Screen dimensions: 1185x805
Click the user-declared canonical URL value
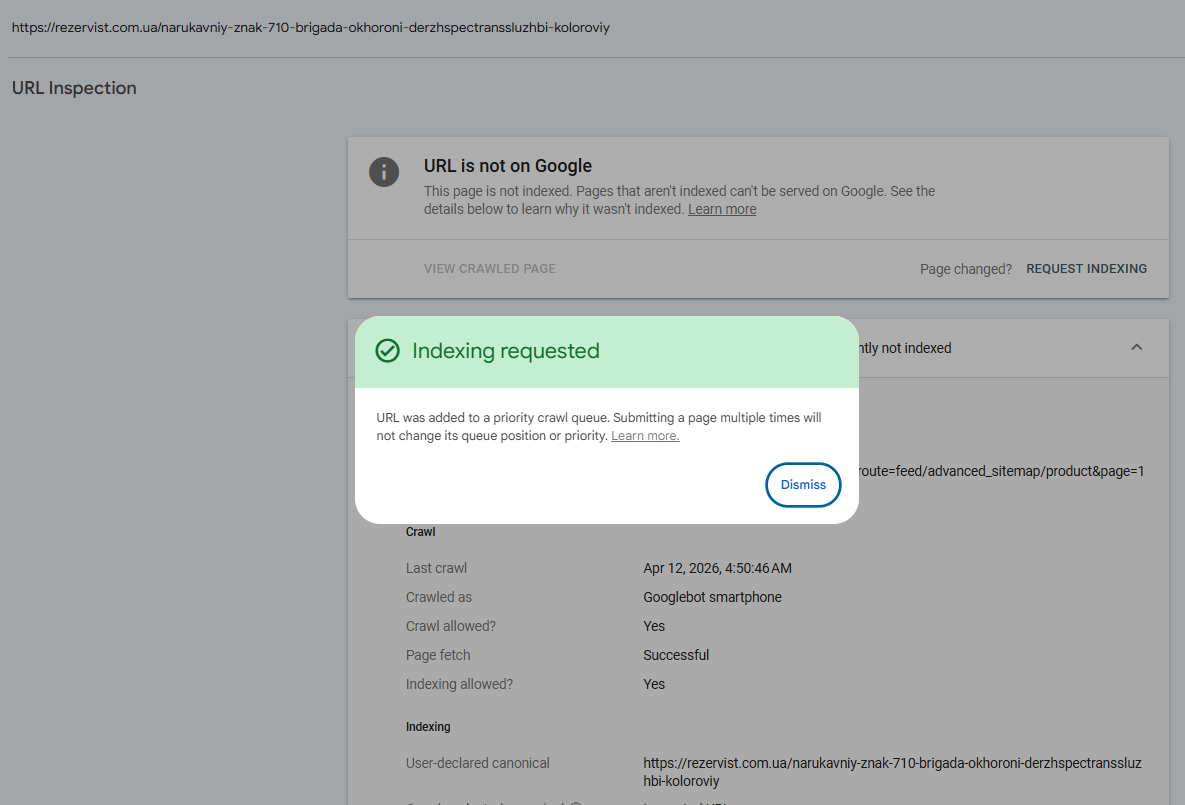[x=892, y=772]
